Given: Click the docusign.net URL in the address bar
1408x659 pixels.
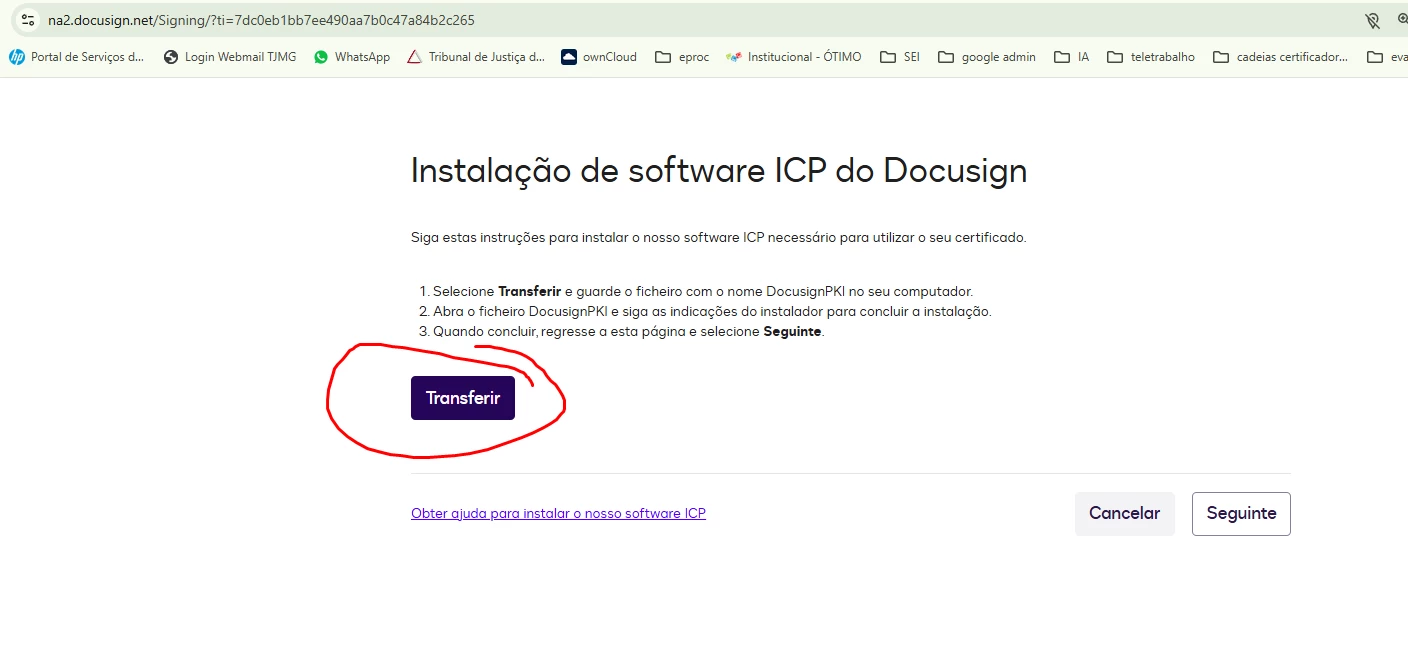Looking at the screenshot, I should 261,20.
